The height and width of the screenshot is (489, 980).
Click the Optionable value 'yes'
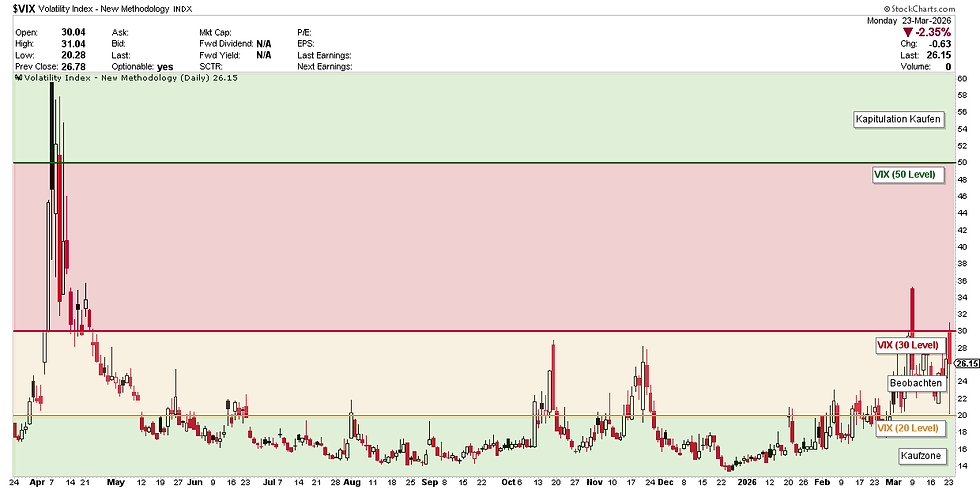166,66
